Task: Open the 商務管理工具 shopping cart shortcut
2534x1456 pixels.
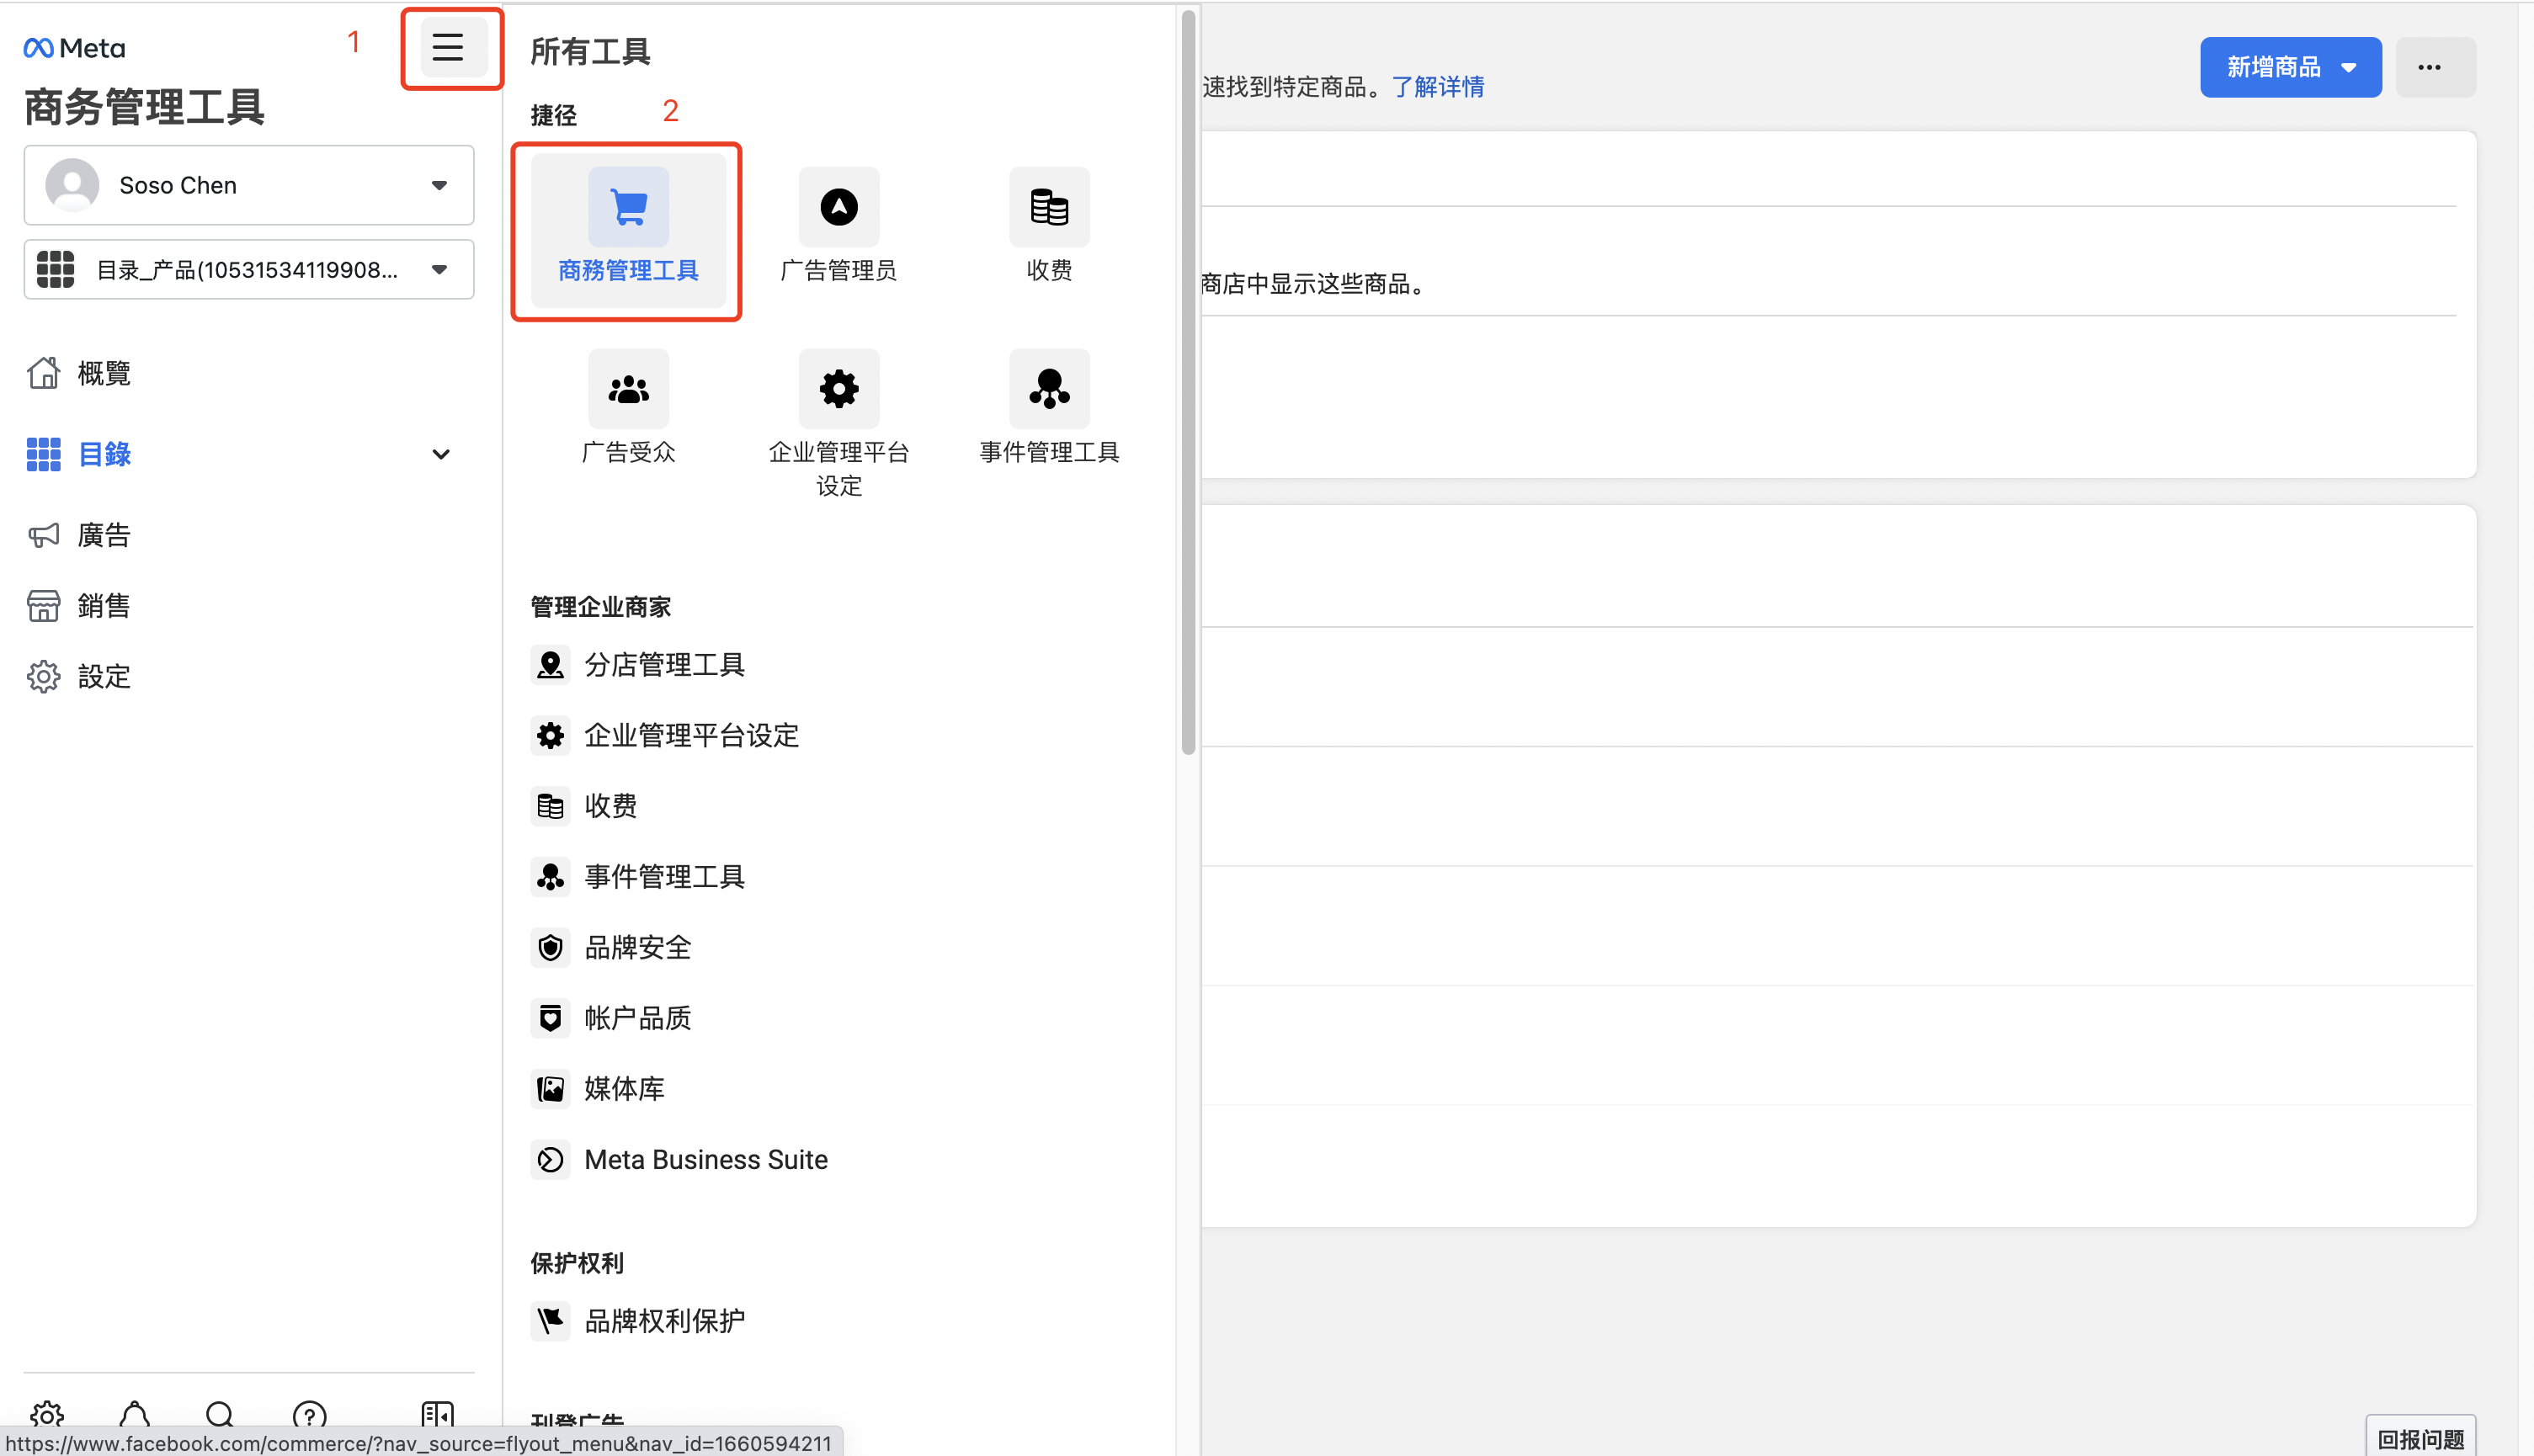Action: point(628,231)
